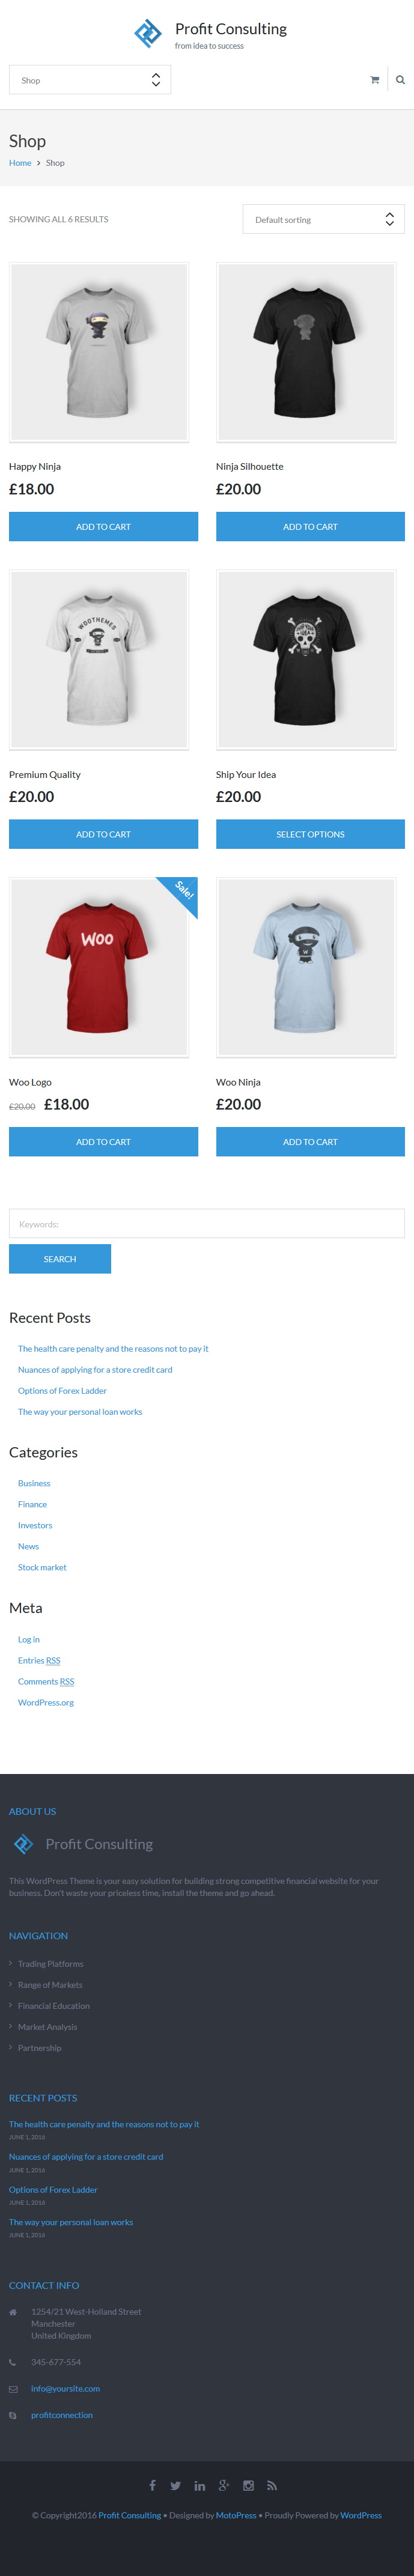The image size is (414, 2576).
Task: Click the Keywords search field
Action: (x=207, y=1224)
